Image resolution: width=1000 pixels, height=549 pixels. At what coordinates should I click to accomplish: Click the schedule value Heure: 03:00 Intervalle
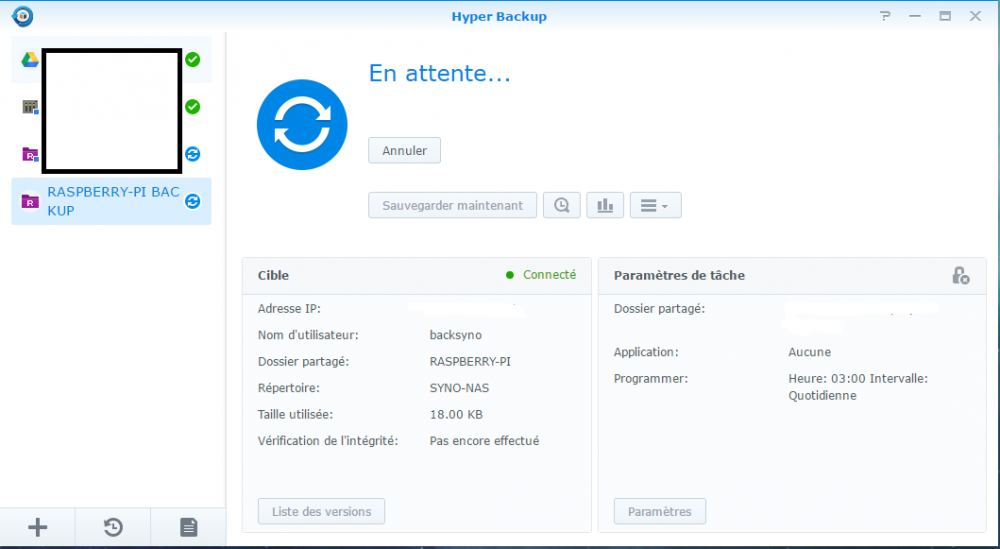tap(858, 379)
